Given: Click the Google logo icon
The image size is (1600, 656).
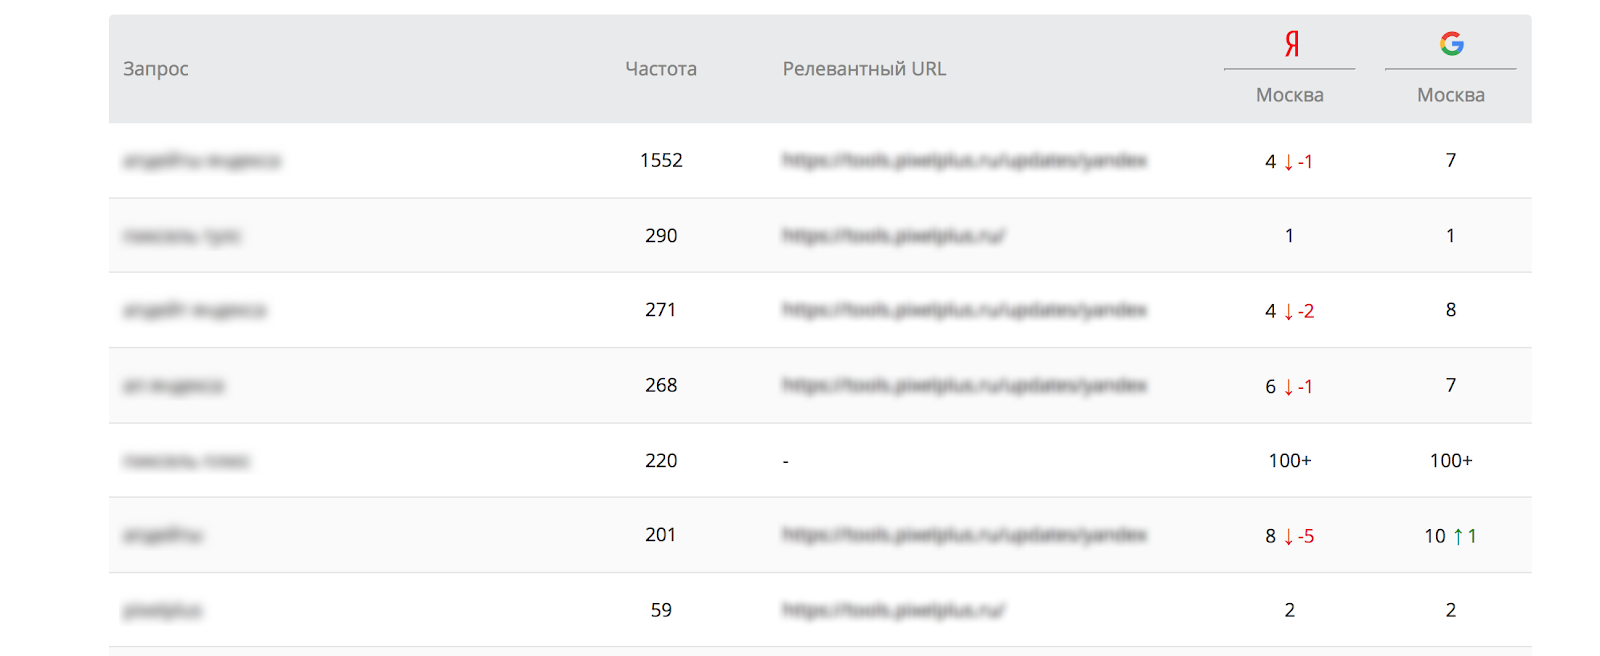Looking at the screenshot, I should (1451, 43).
